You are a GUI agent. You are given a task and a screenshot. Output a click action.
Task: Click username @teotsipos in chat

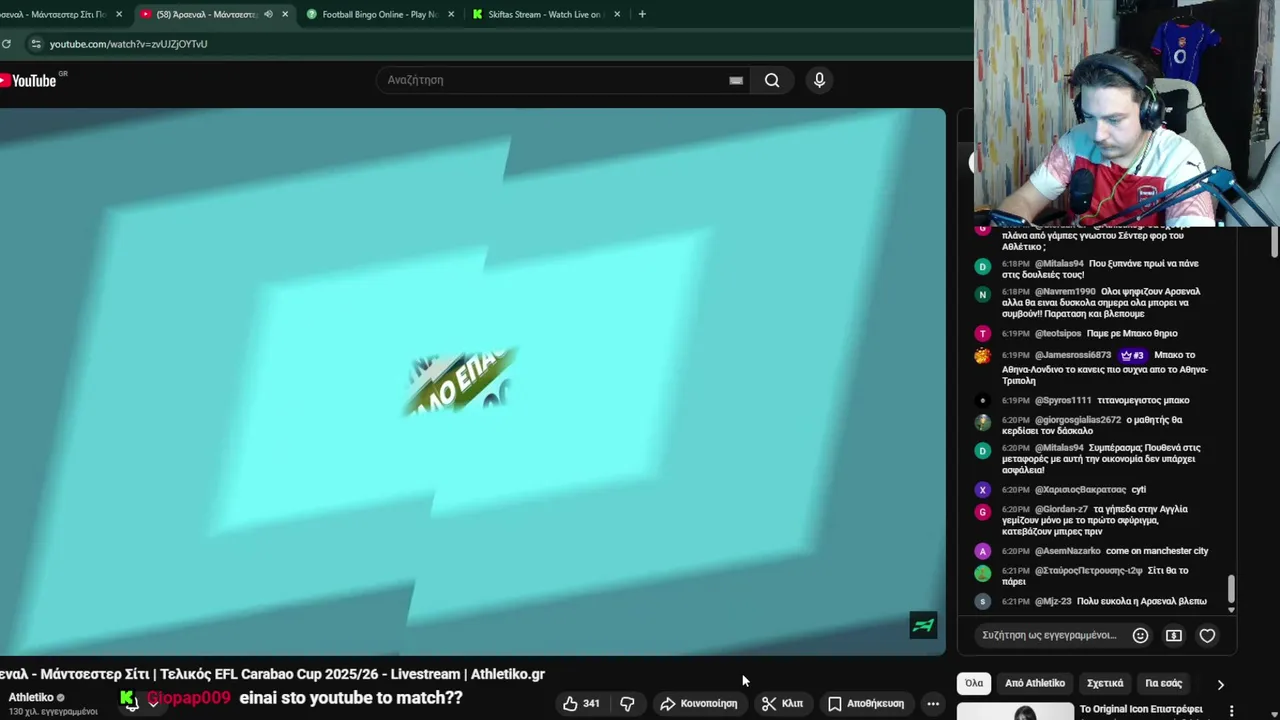click(1058, 333)
